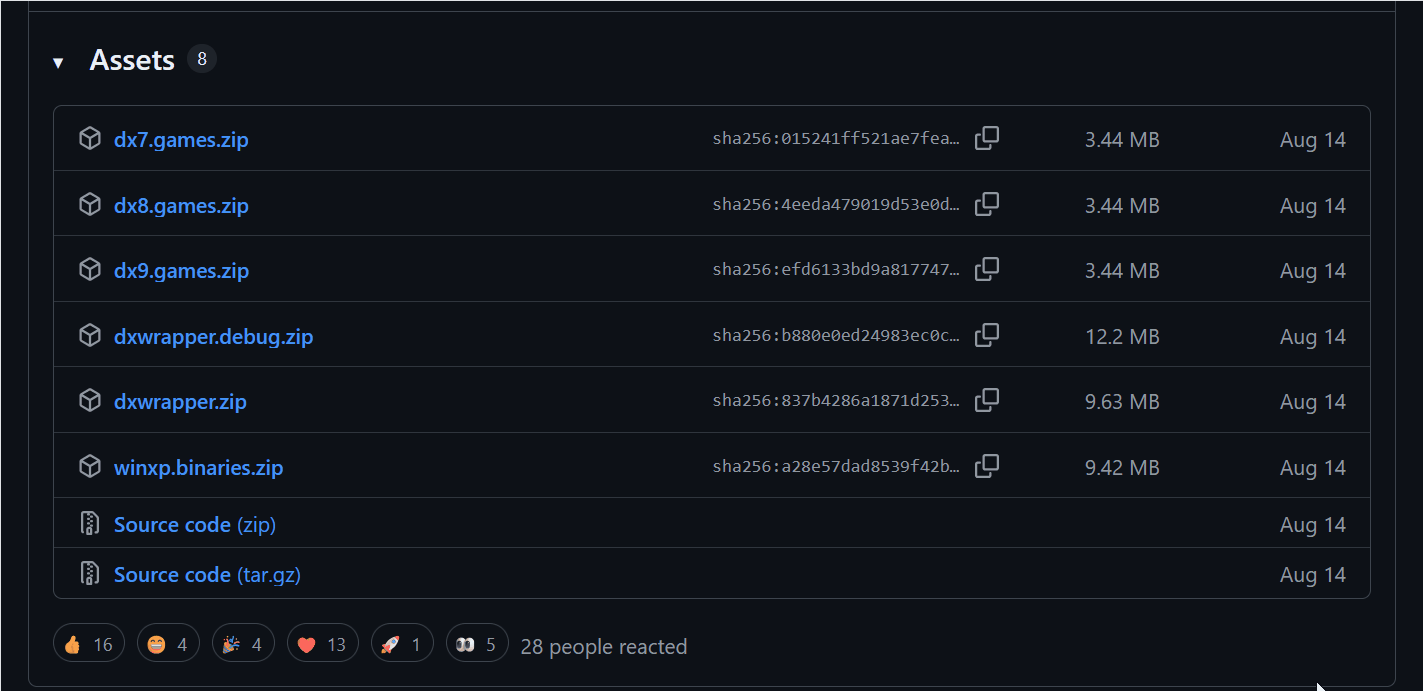The width and height of the screenshot is (1423, 691).
Task: Toggle the laughing smiley reaction
Action: click(x=167, y=644)
